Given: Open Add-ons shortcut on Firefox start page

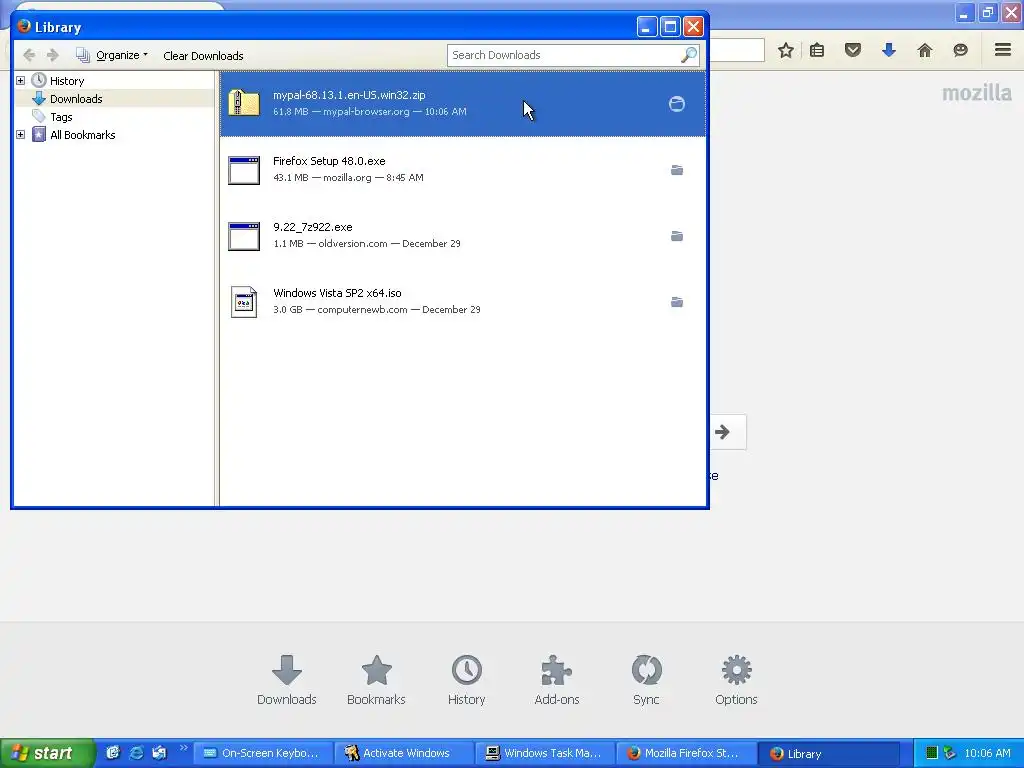Looking at the screenshot, I should point(557,680).
